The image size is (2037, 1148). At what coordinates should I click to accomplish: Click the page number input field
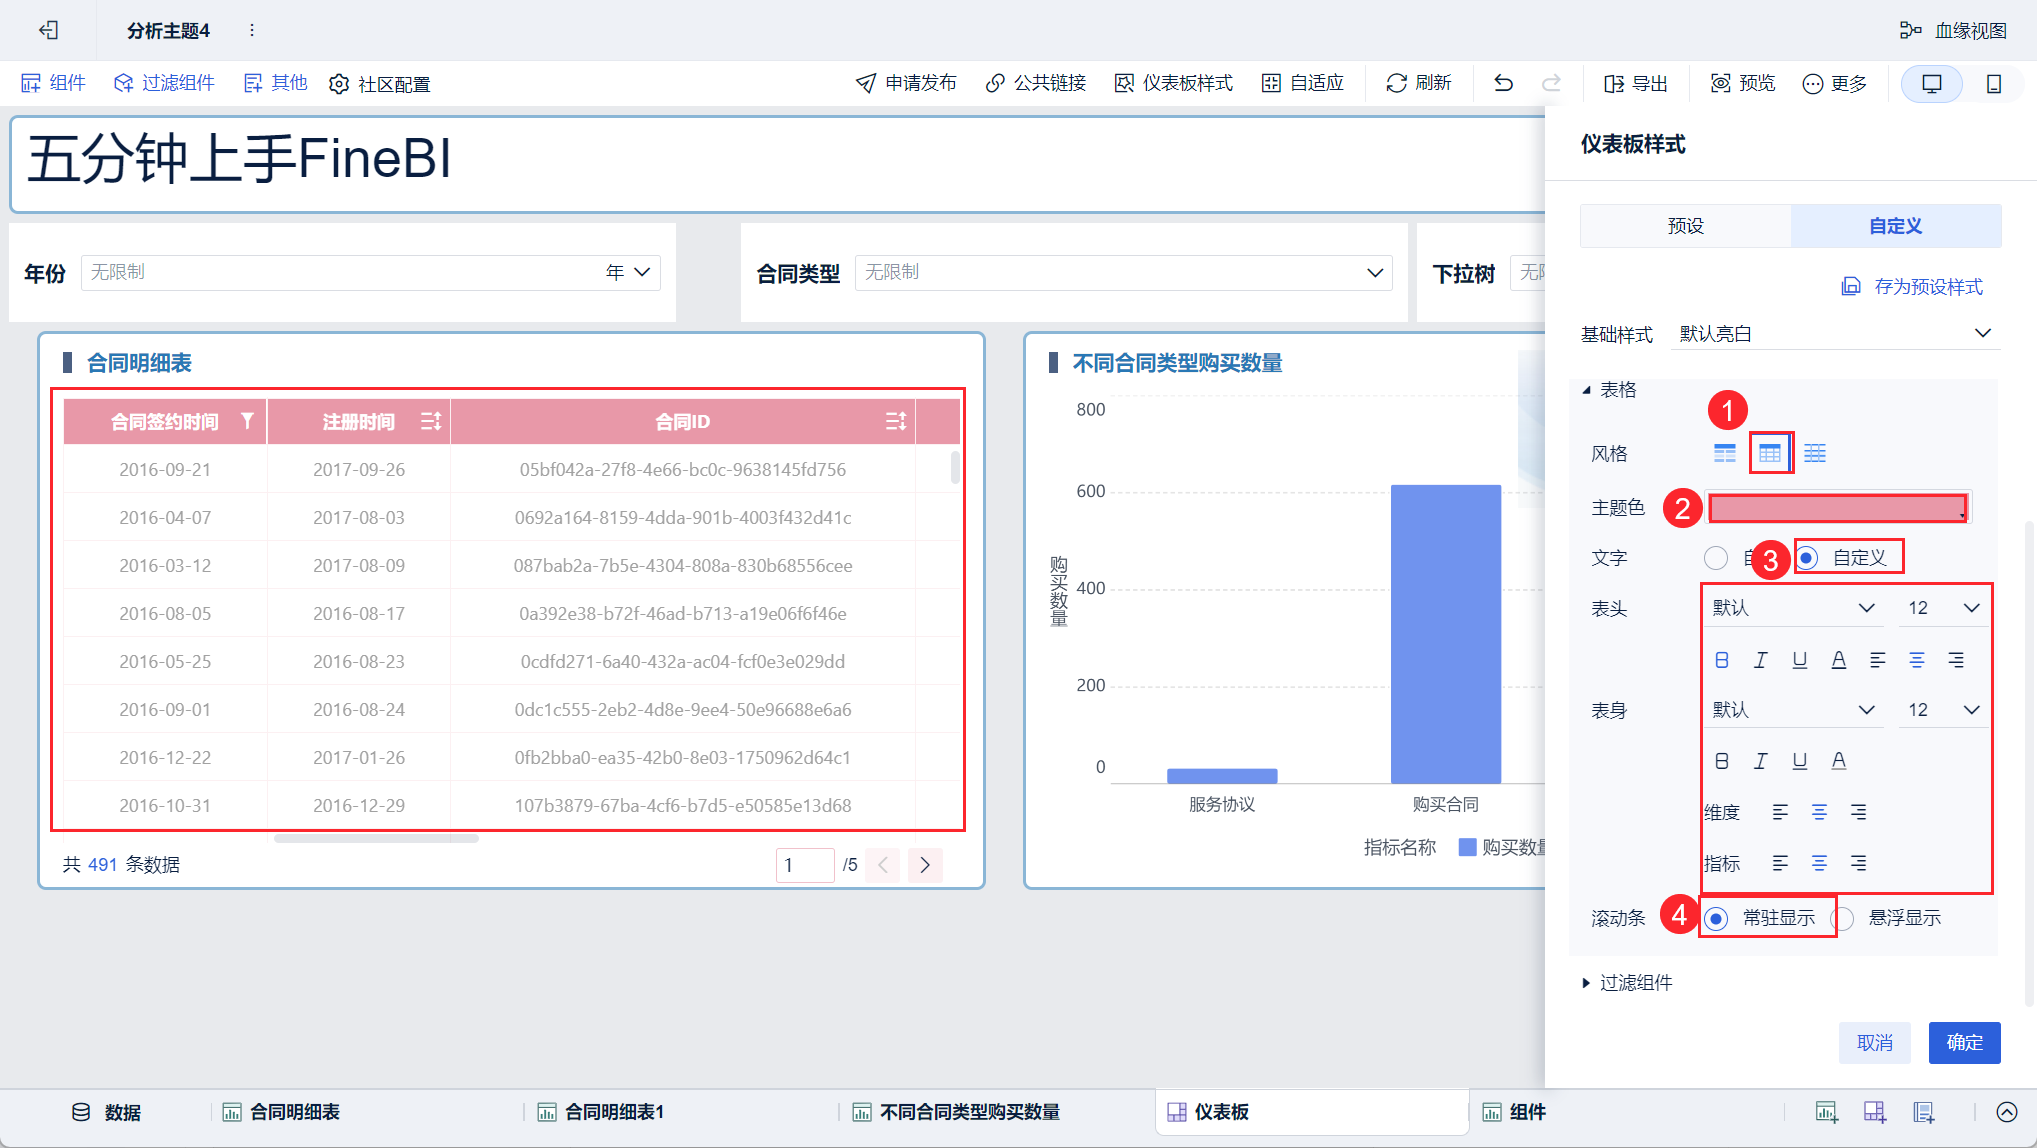[805, 865]
